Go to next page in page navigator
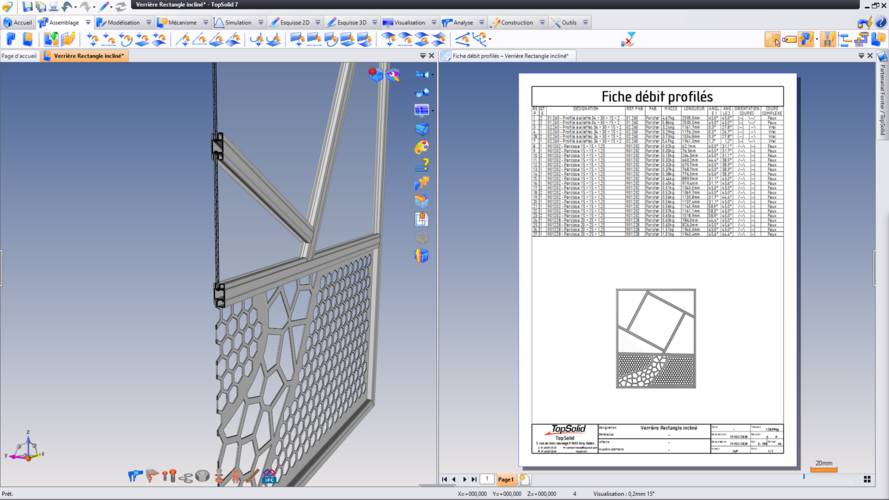This screenshot has height=500, width=889. point(465,480)
